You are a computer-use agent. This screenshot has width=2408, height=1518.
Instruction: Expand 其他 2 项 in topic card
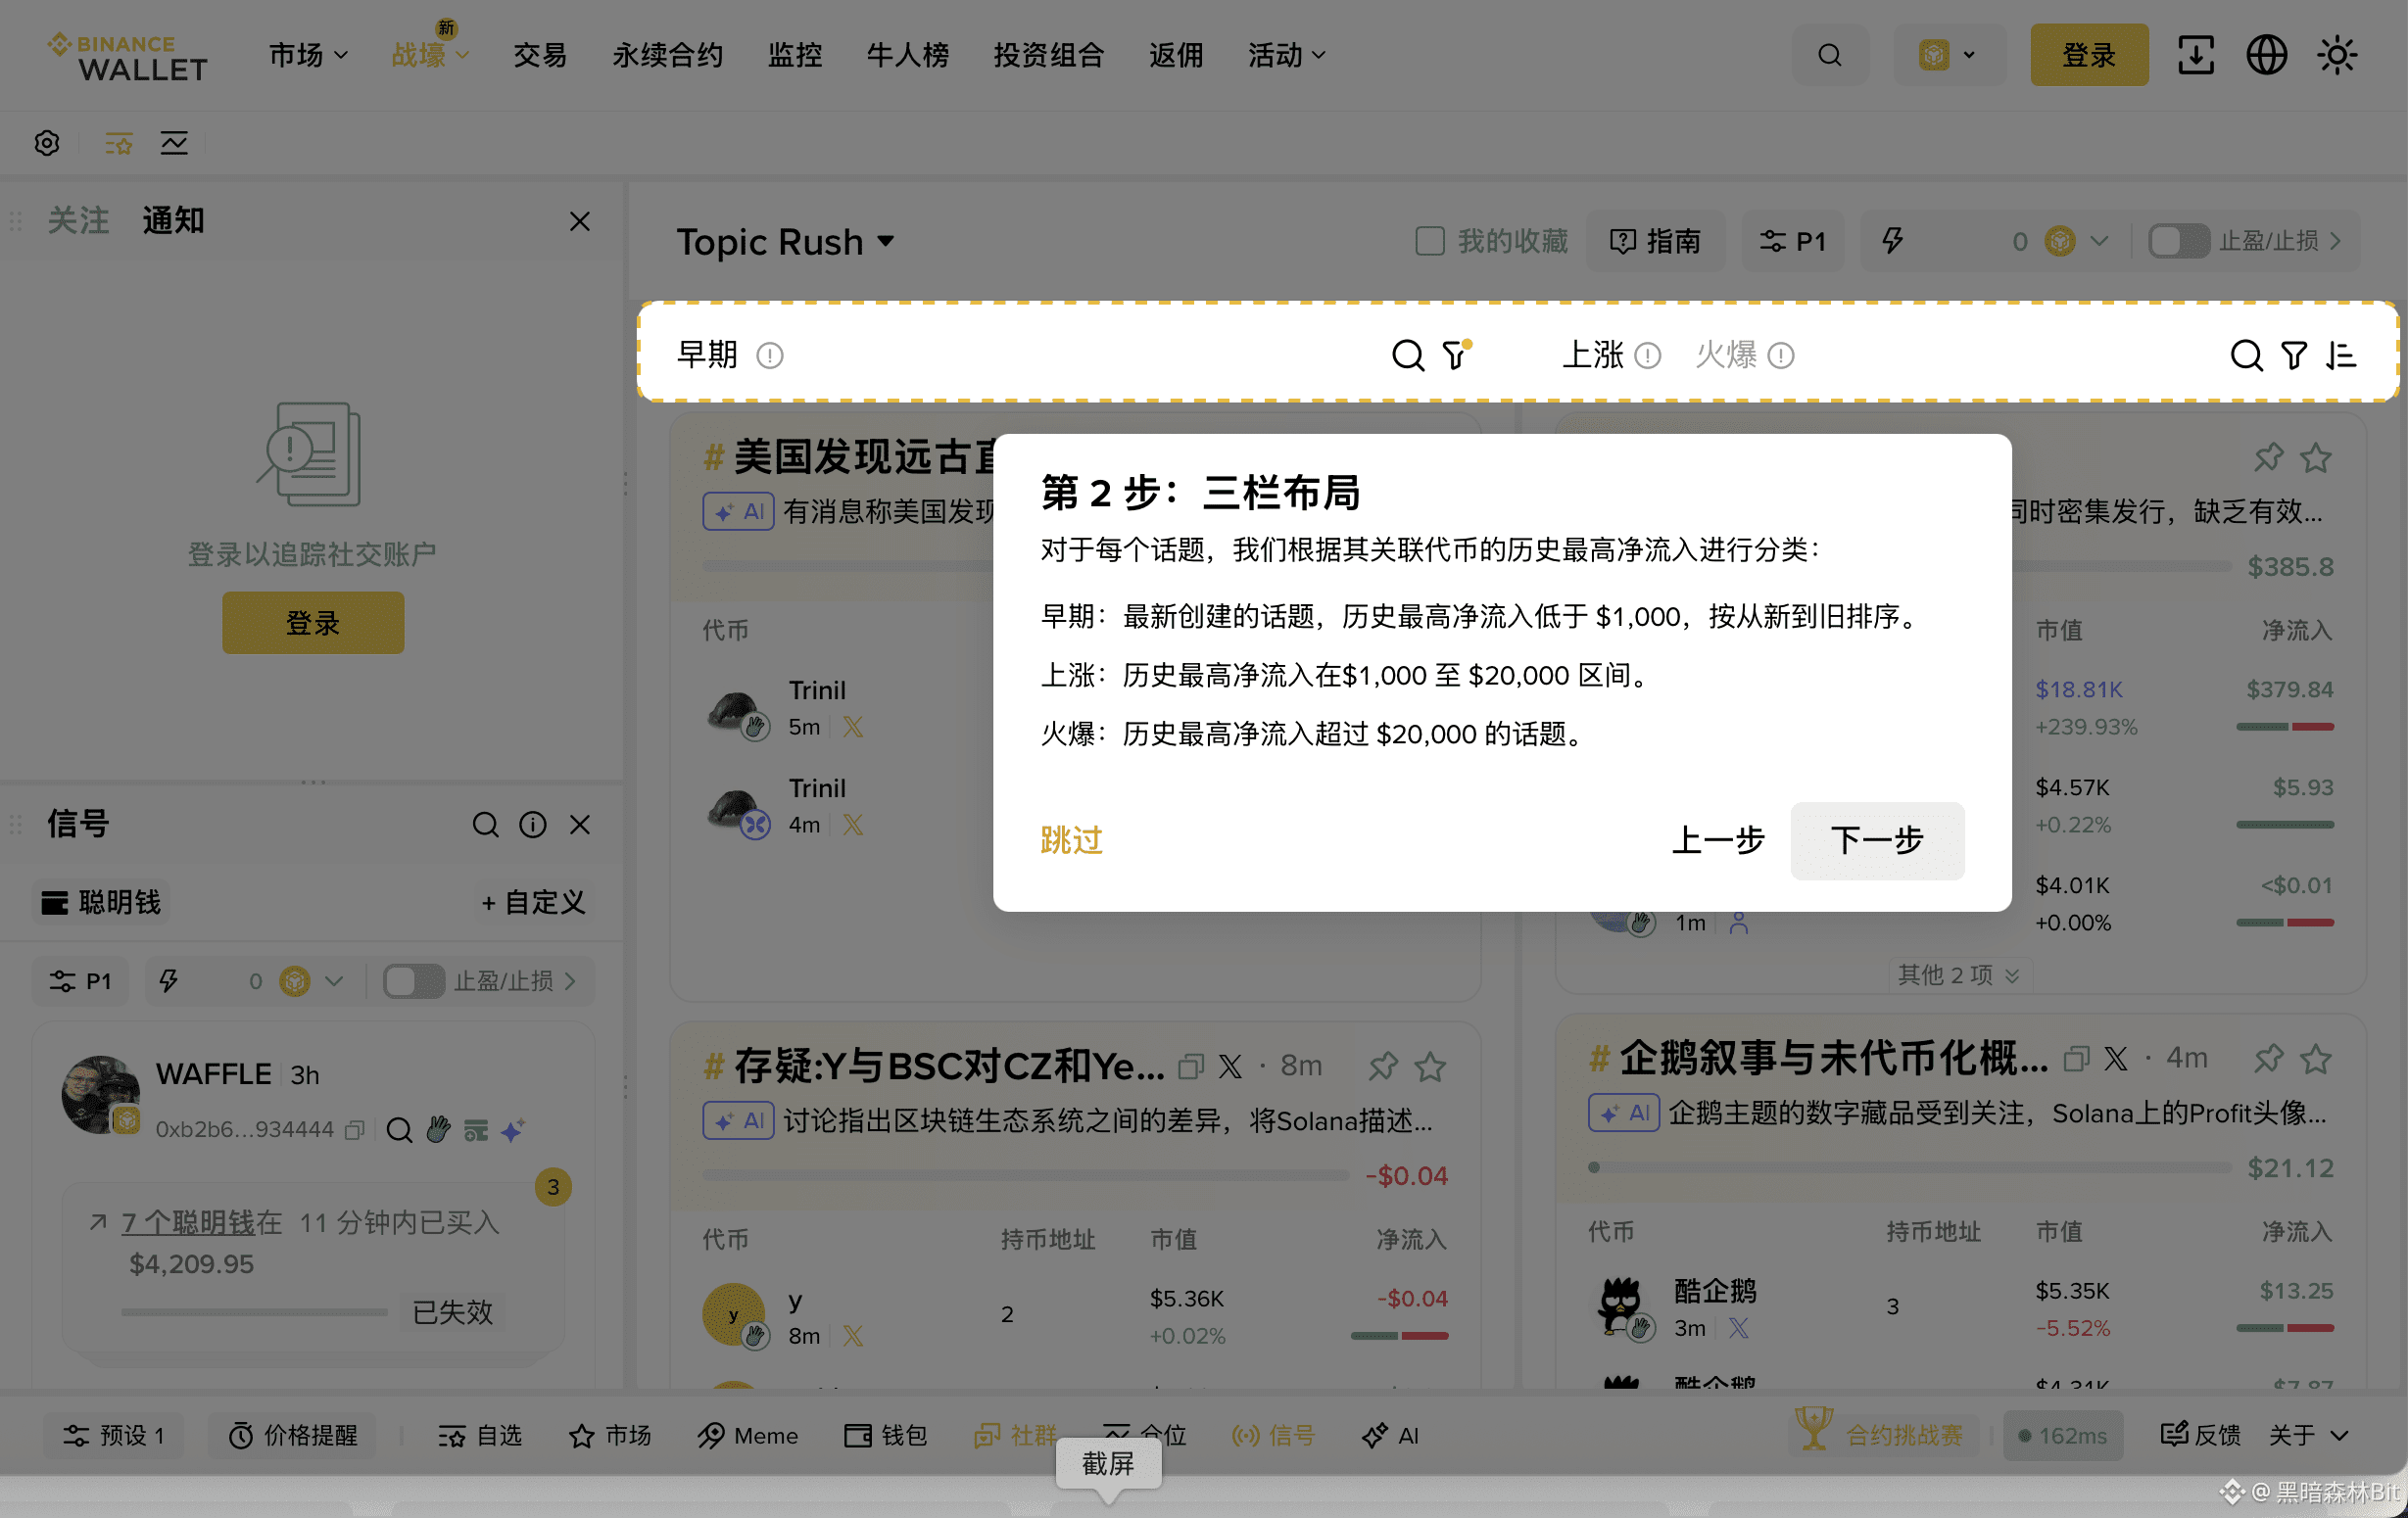tap(1958, 974)
